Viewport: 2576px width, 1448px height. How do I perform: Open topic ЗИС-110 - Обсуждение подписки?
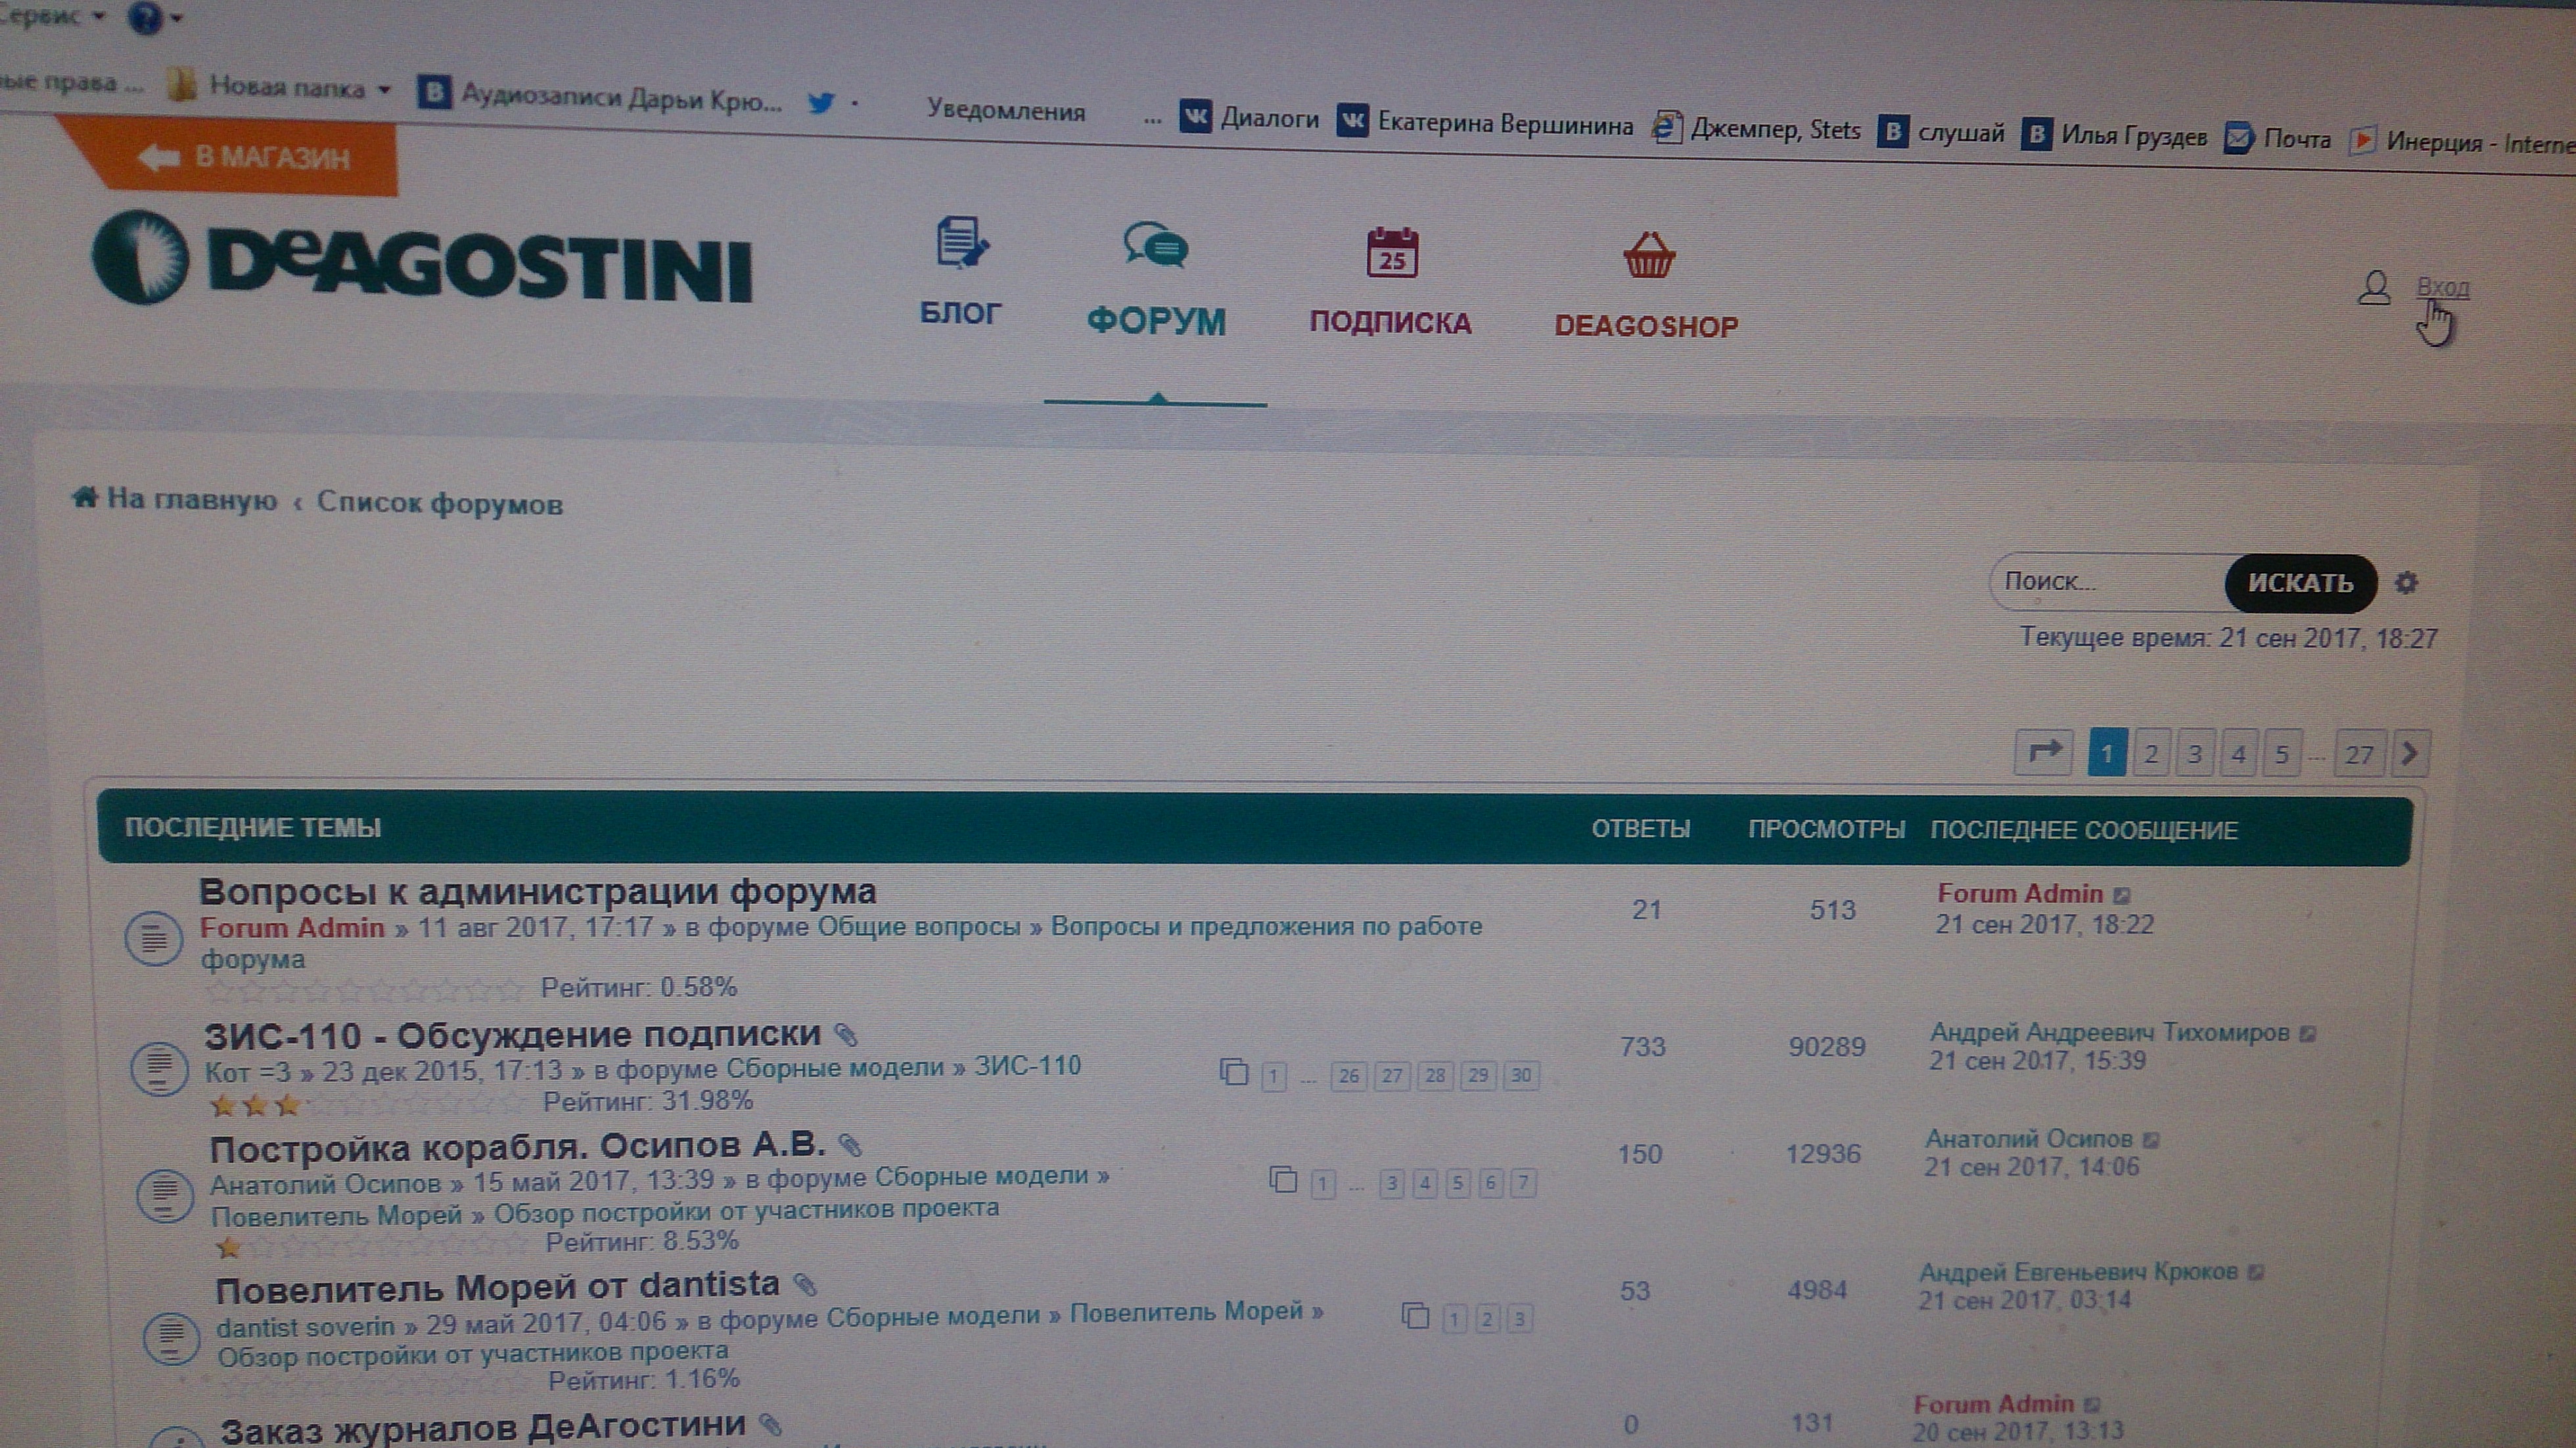(x=512, y=1036)
